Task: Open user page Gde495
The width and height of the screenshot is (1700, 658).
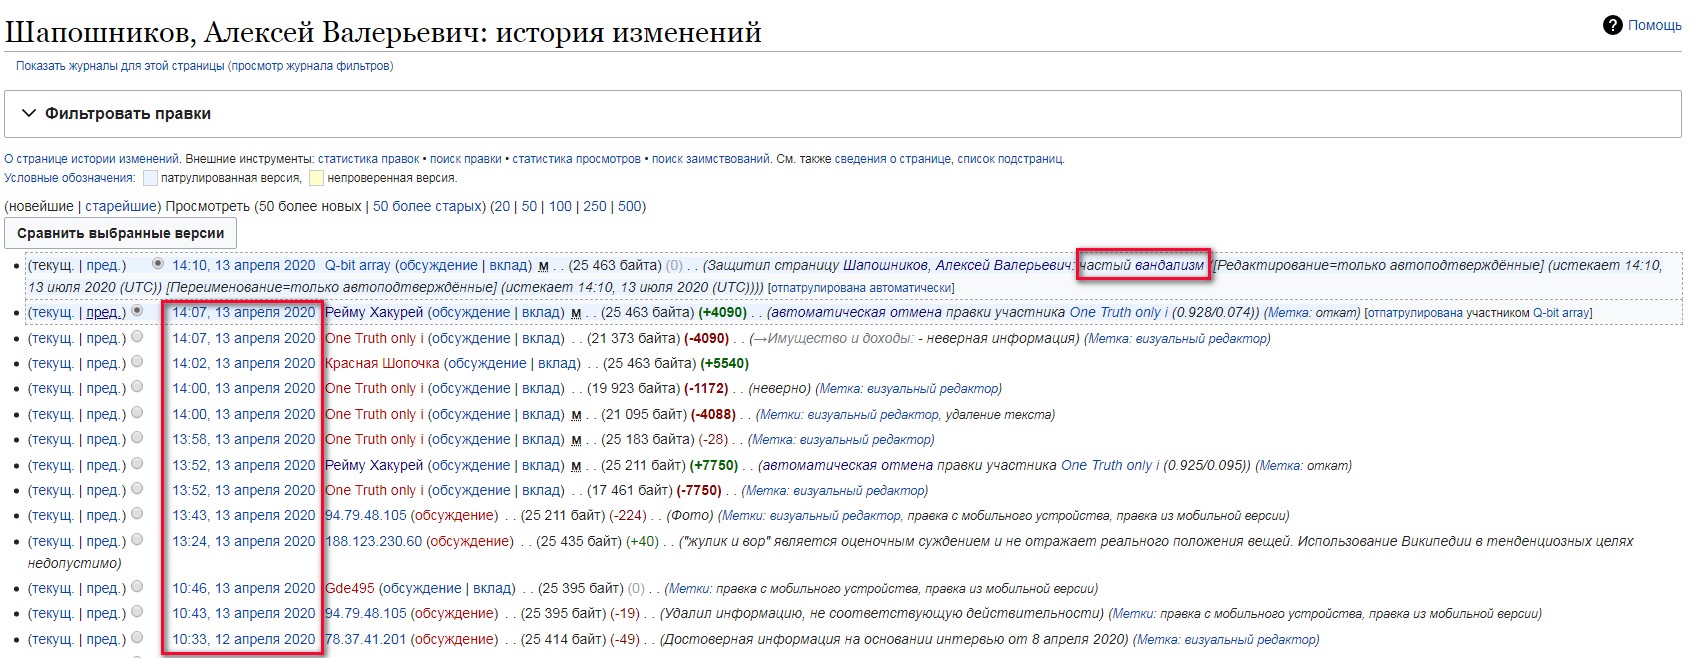Action: click(350, 588)
